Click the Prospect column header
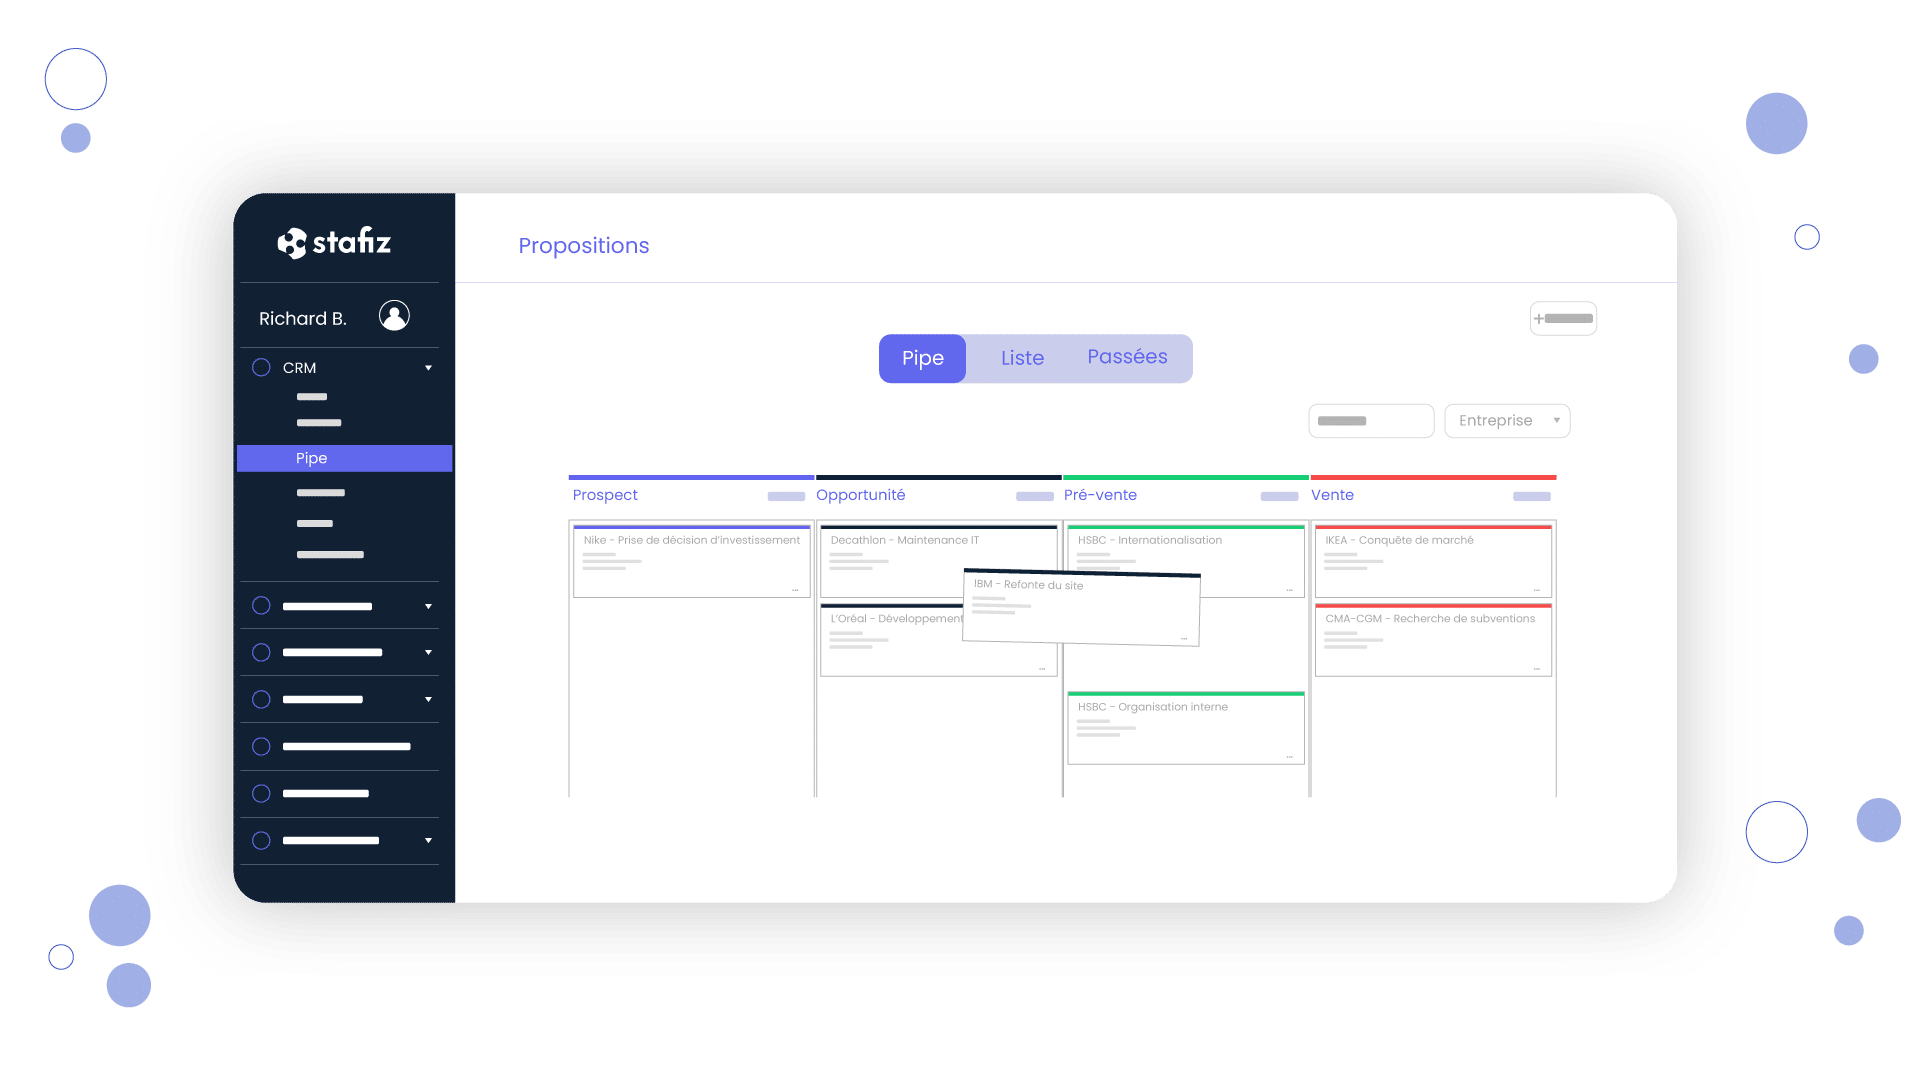This screenshot has width=1920, height=1080. click(x=605, y=495)
